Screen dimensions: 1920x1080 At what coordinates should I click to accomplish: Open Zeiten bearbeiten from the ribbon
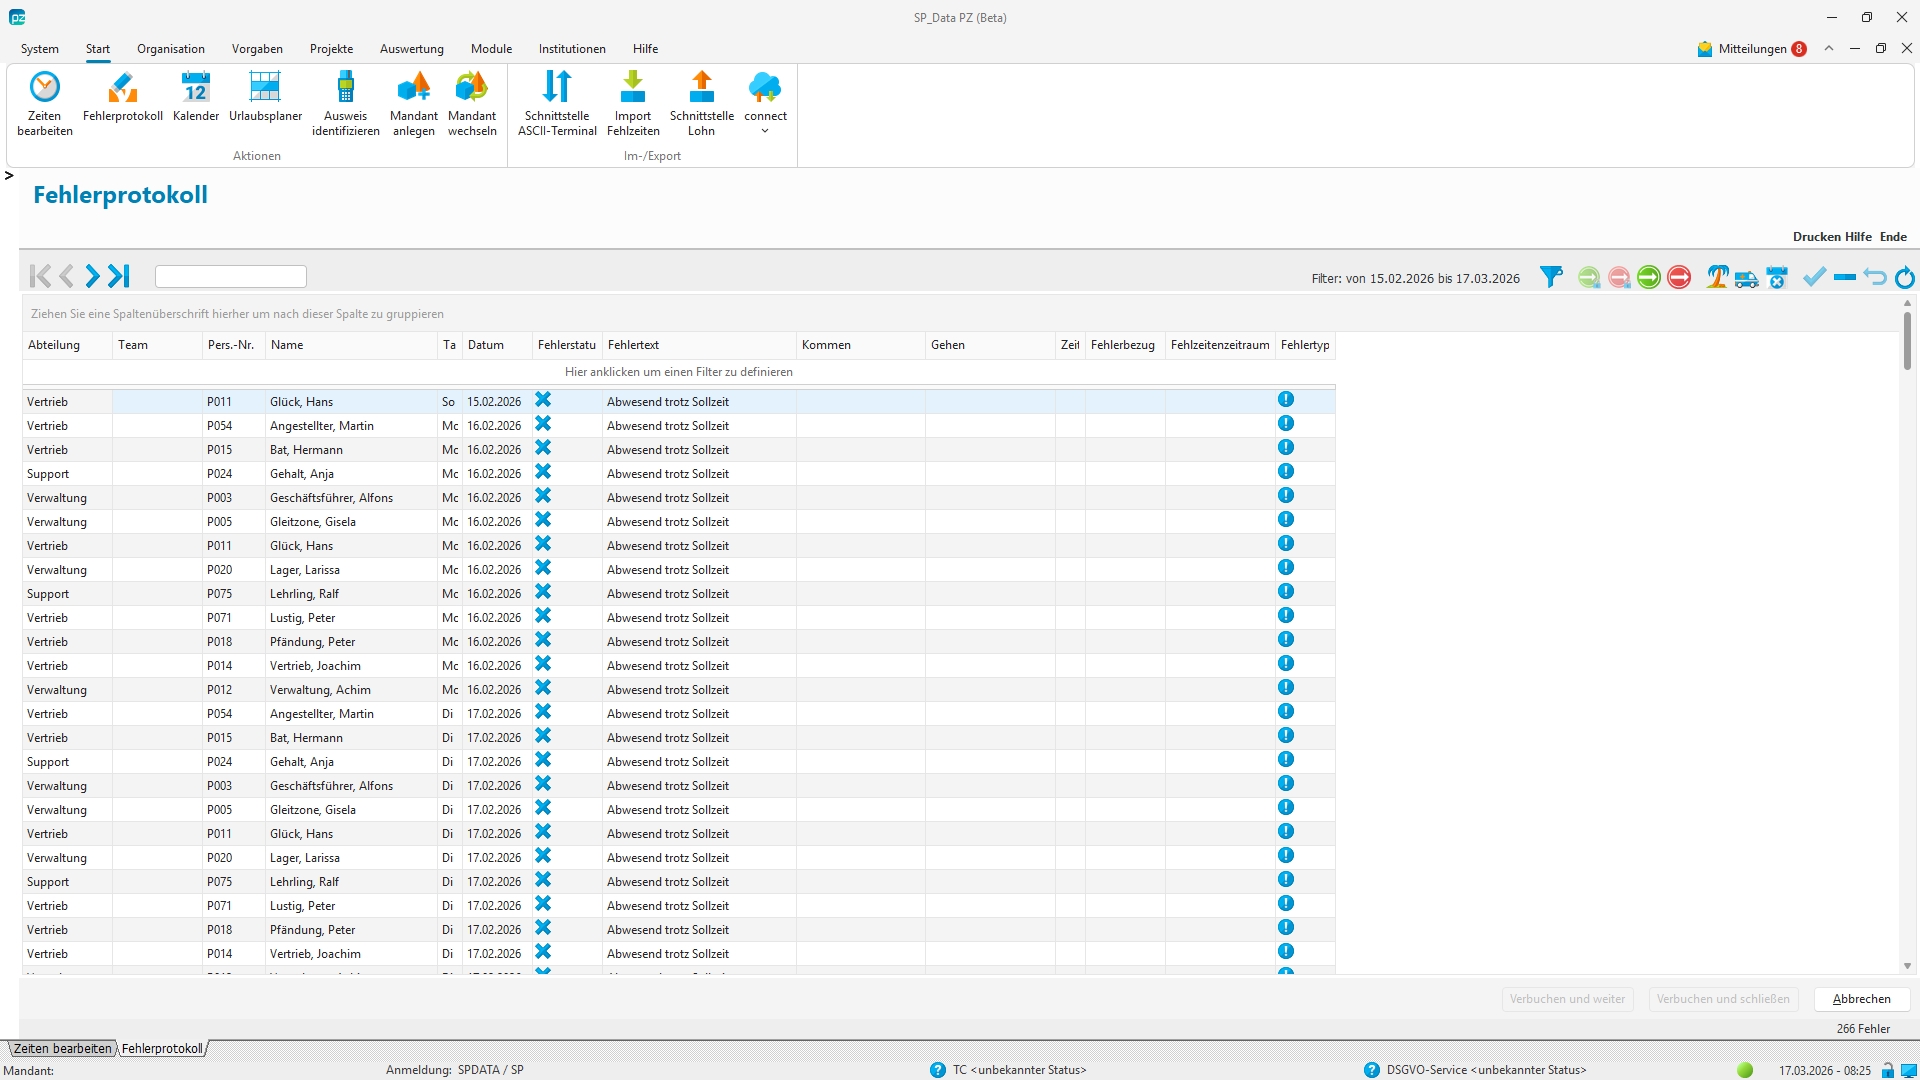pyautogui.click(x=45, y=102)
